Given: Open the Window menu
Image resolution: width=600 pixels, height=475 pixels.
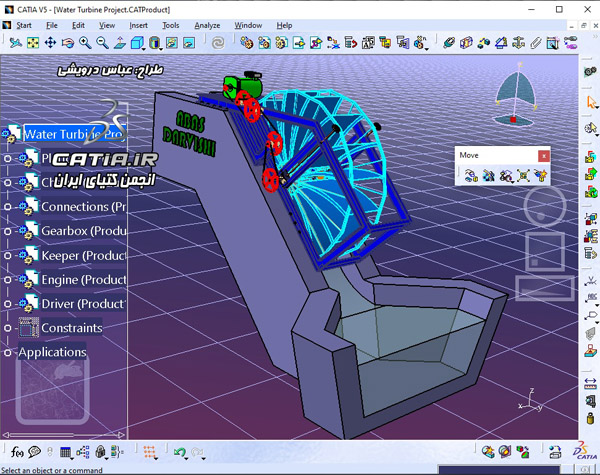Looking at the screenshot, I should point(248,25).
